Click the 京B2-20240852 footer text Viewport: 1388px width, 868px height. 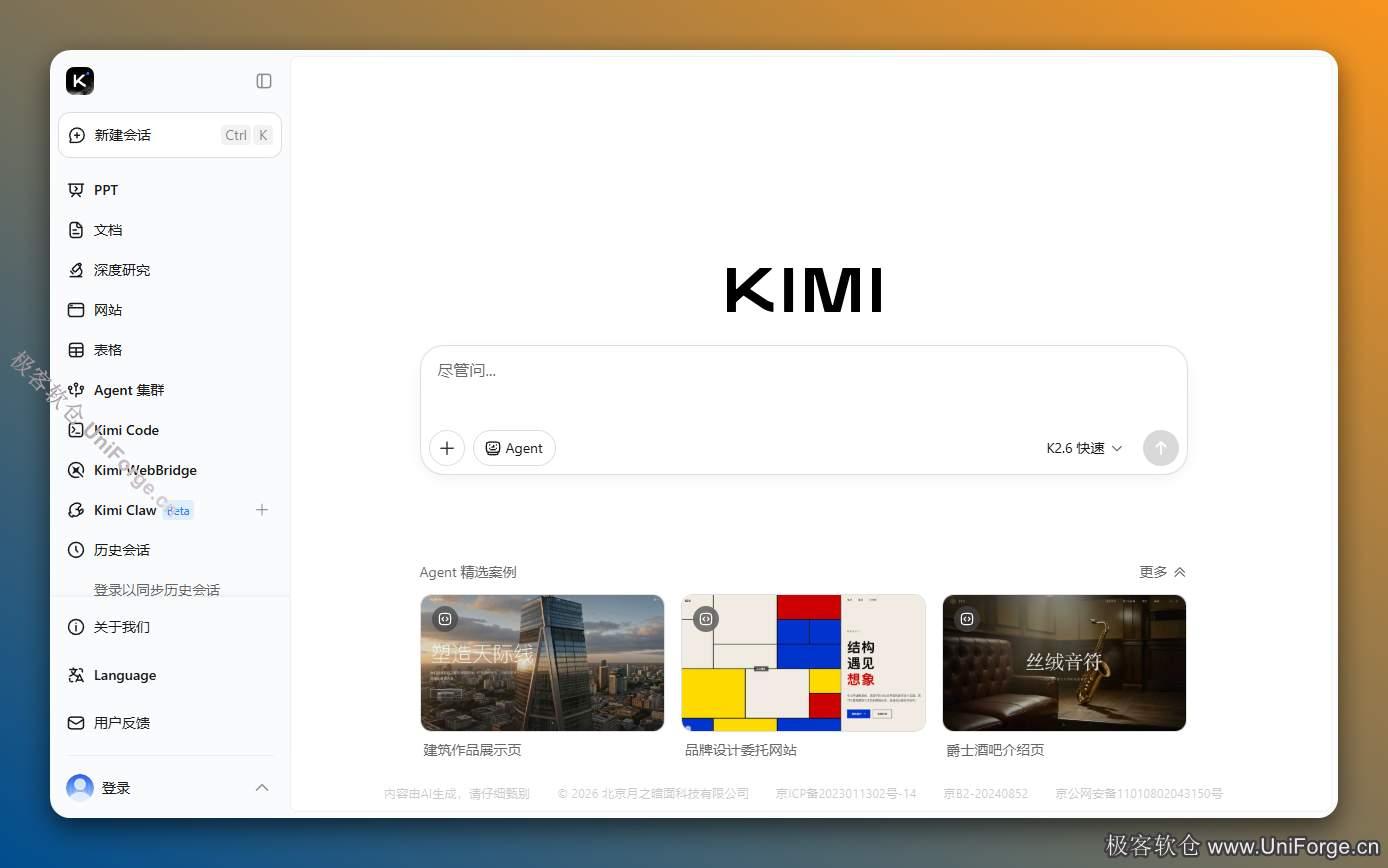[985, 794]
